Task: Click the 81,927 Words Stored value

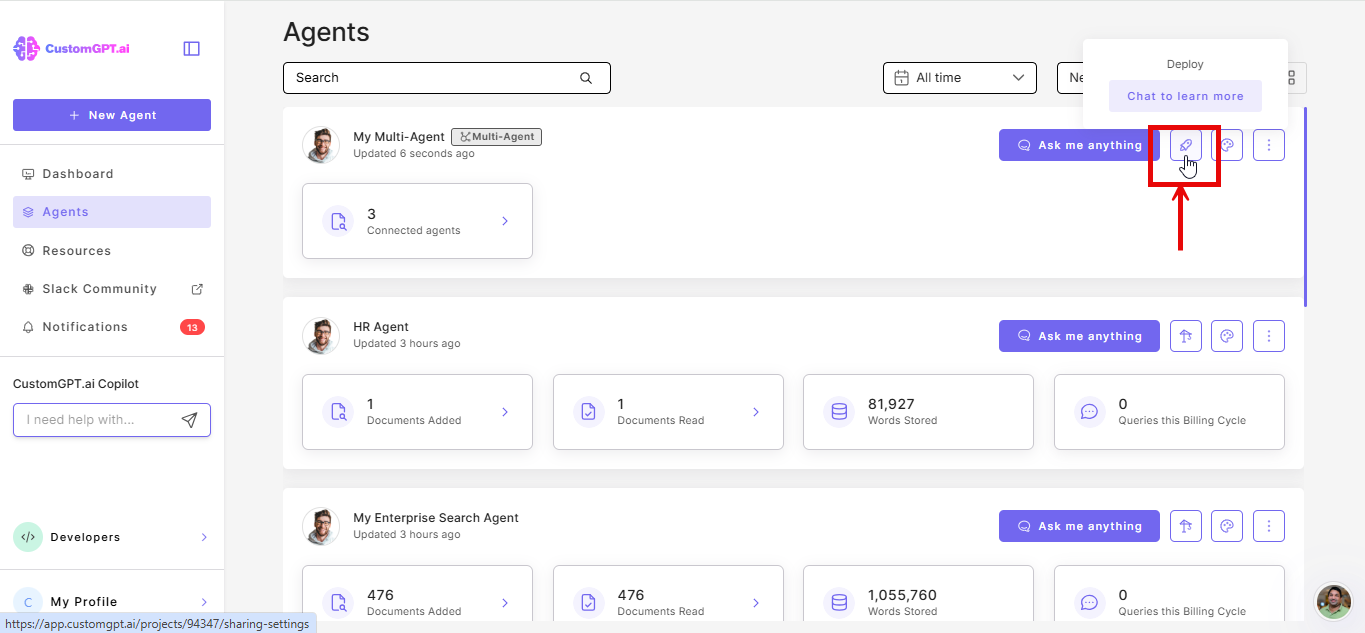Action: click(891, 404)
